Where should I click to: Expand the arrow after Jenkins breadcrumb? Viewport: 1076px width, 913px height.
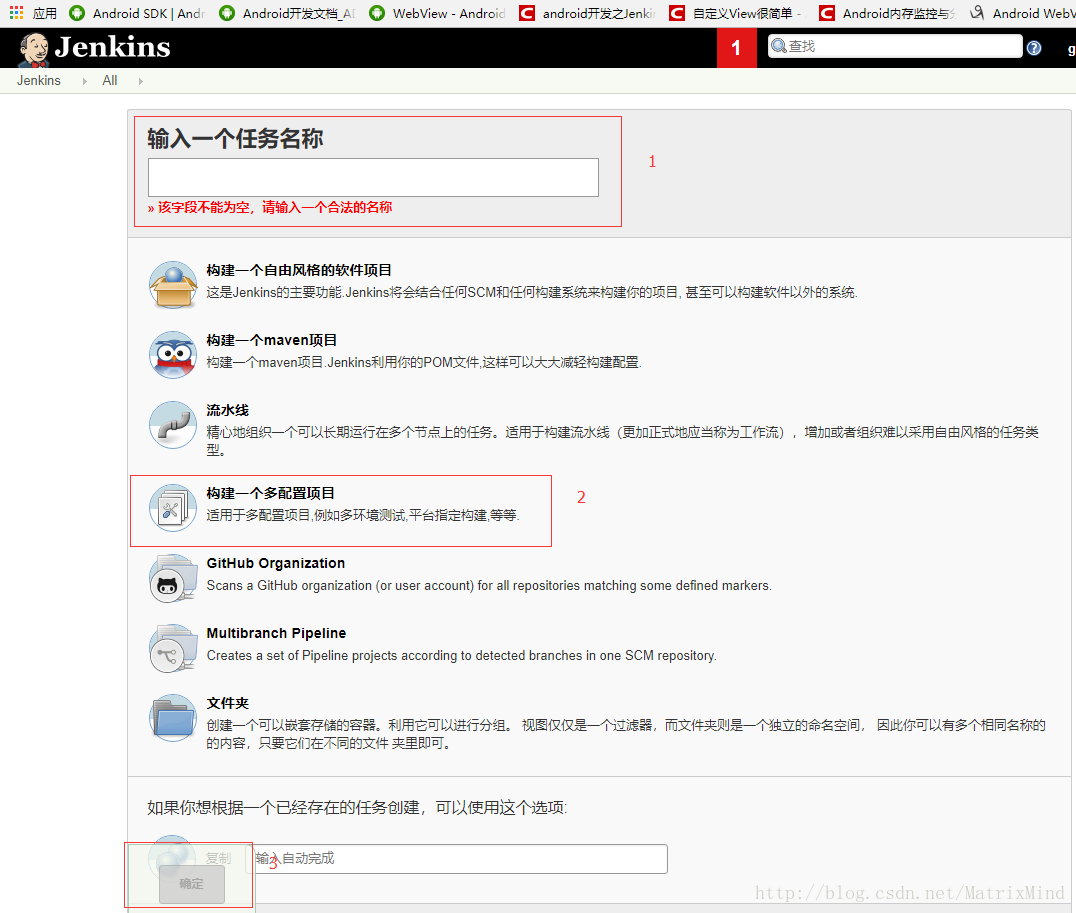[x=84, y=81]
